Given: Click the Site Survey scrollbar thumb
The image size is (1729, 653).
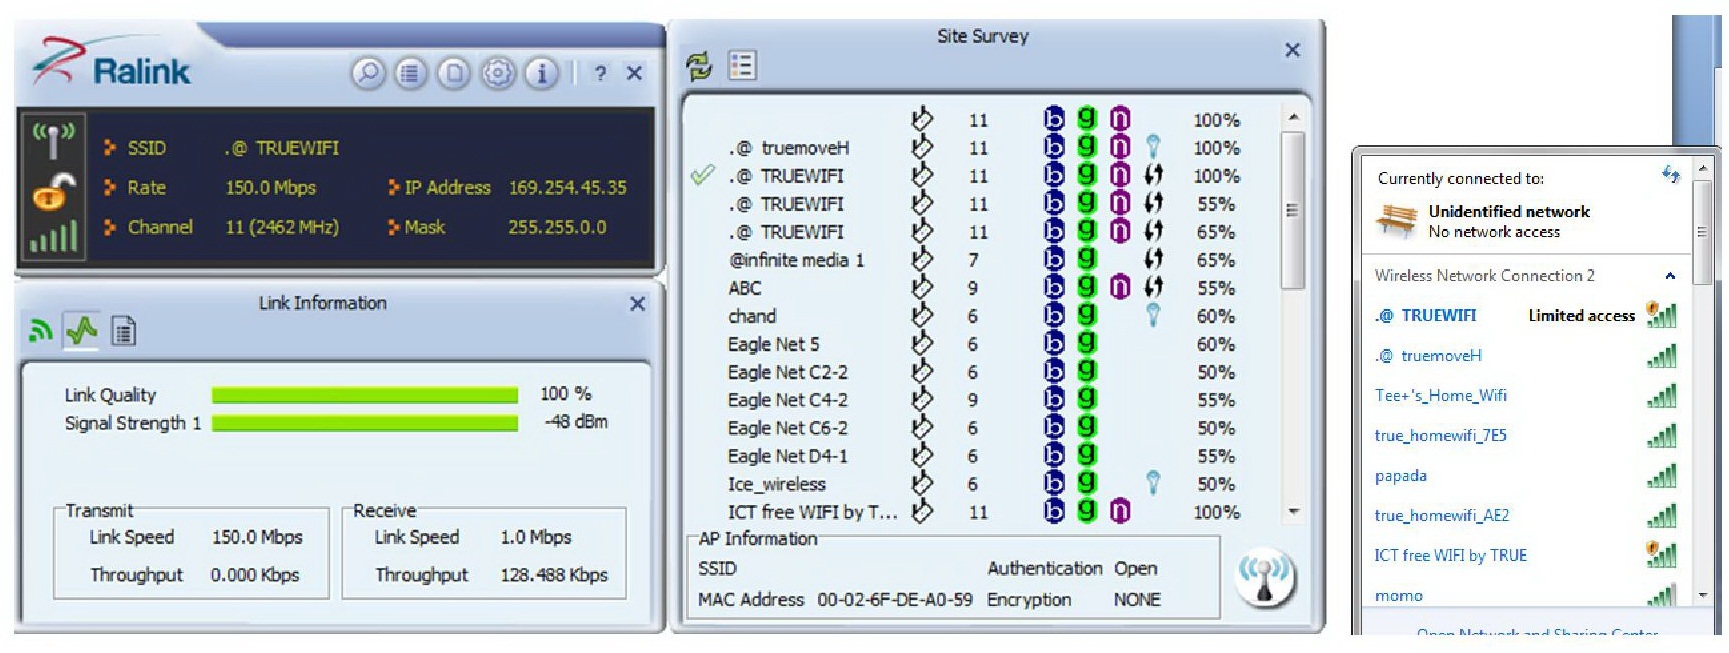Looking at the screenshot, I should (1292, 210).
